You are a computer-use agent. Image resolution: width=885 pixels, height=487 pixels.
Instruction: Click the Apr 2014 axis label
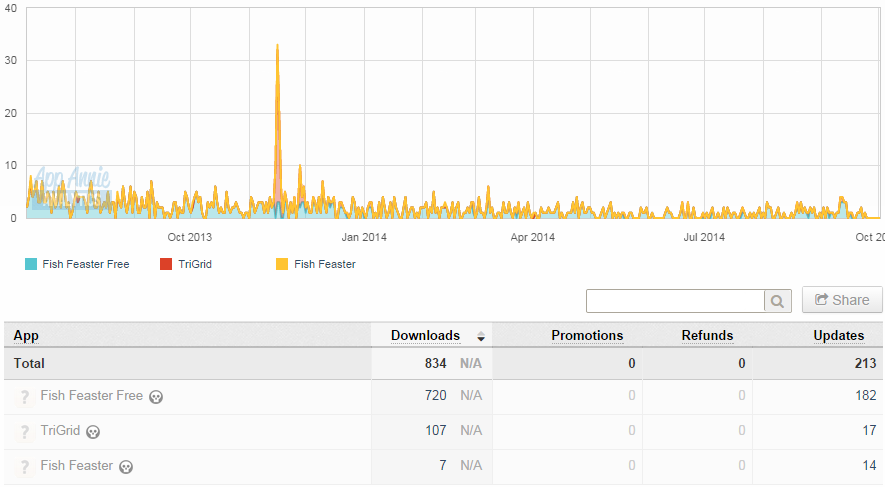pos(533,238)
